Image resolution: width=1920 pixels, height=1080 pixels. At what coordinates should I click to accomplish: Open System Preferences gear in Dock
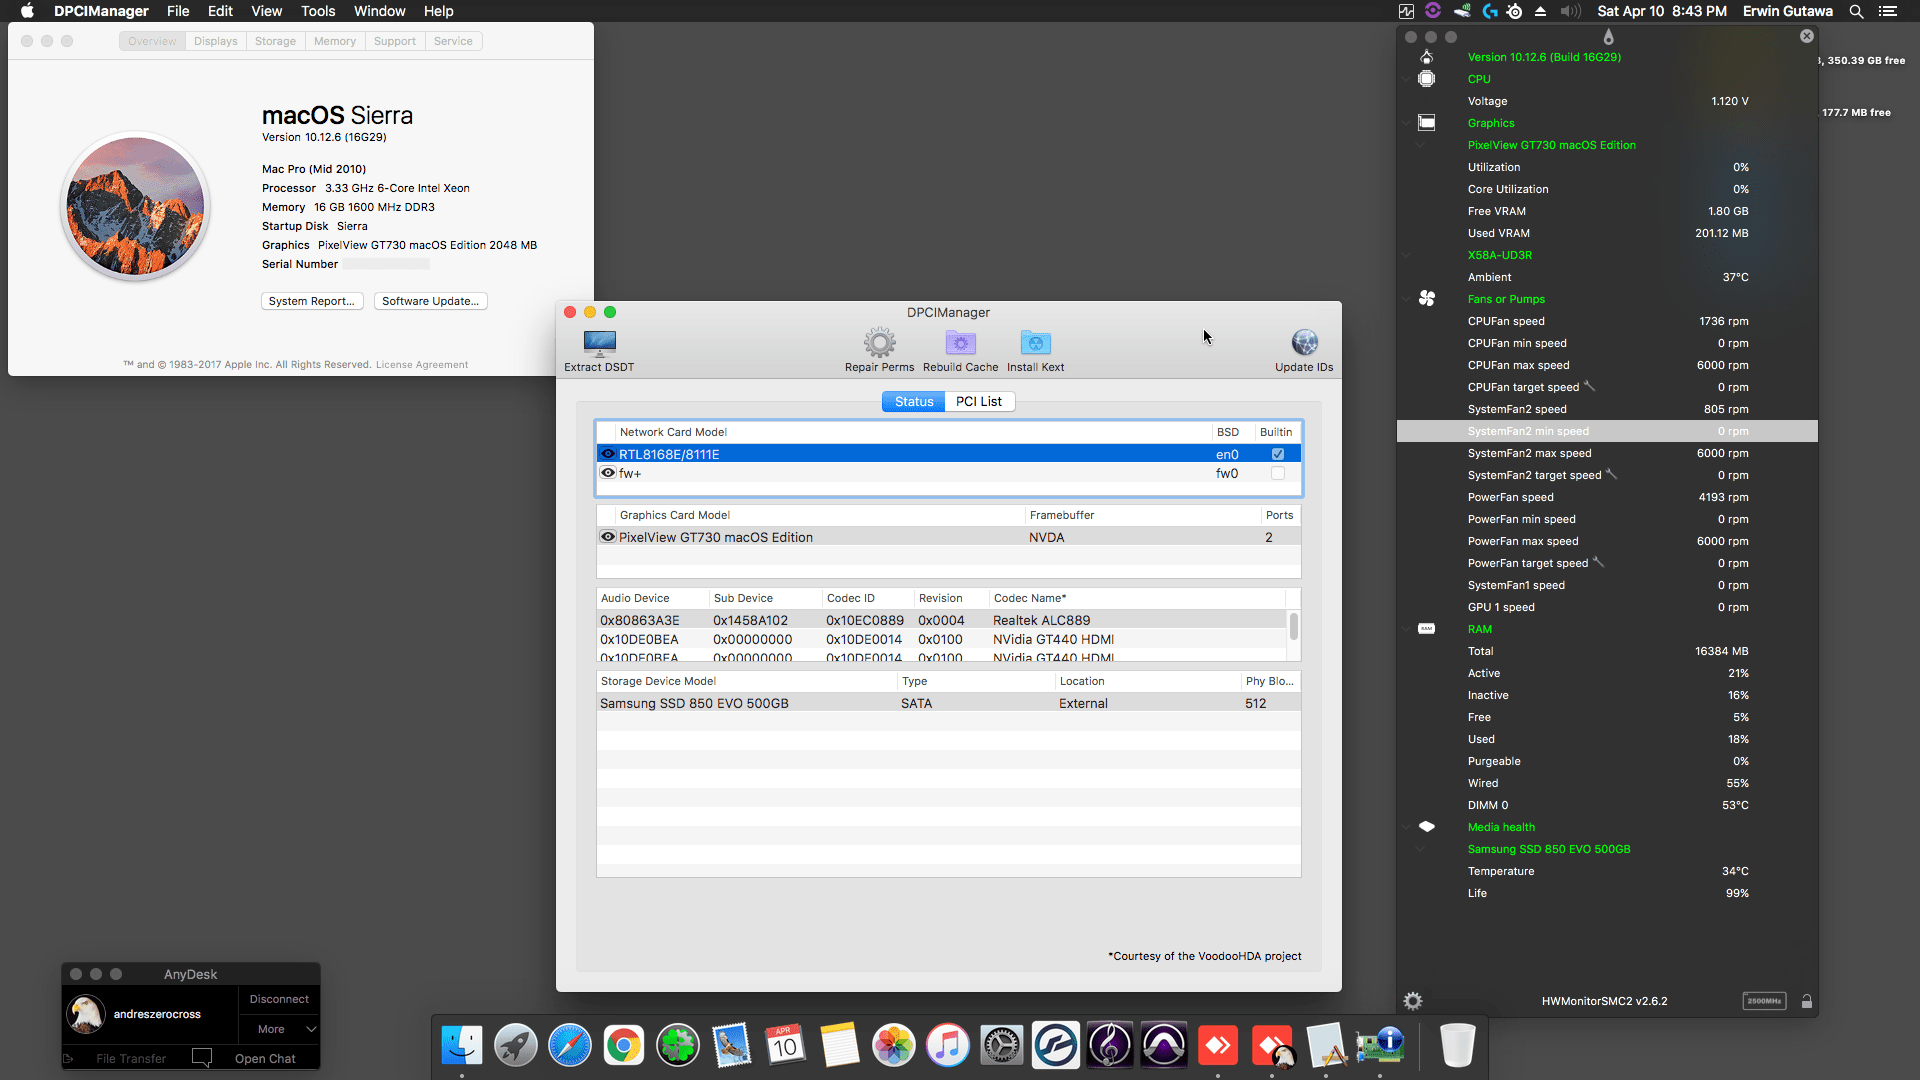coord(1002,1046)
